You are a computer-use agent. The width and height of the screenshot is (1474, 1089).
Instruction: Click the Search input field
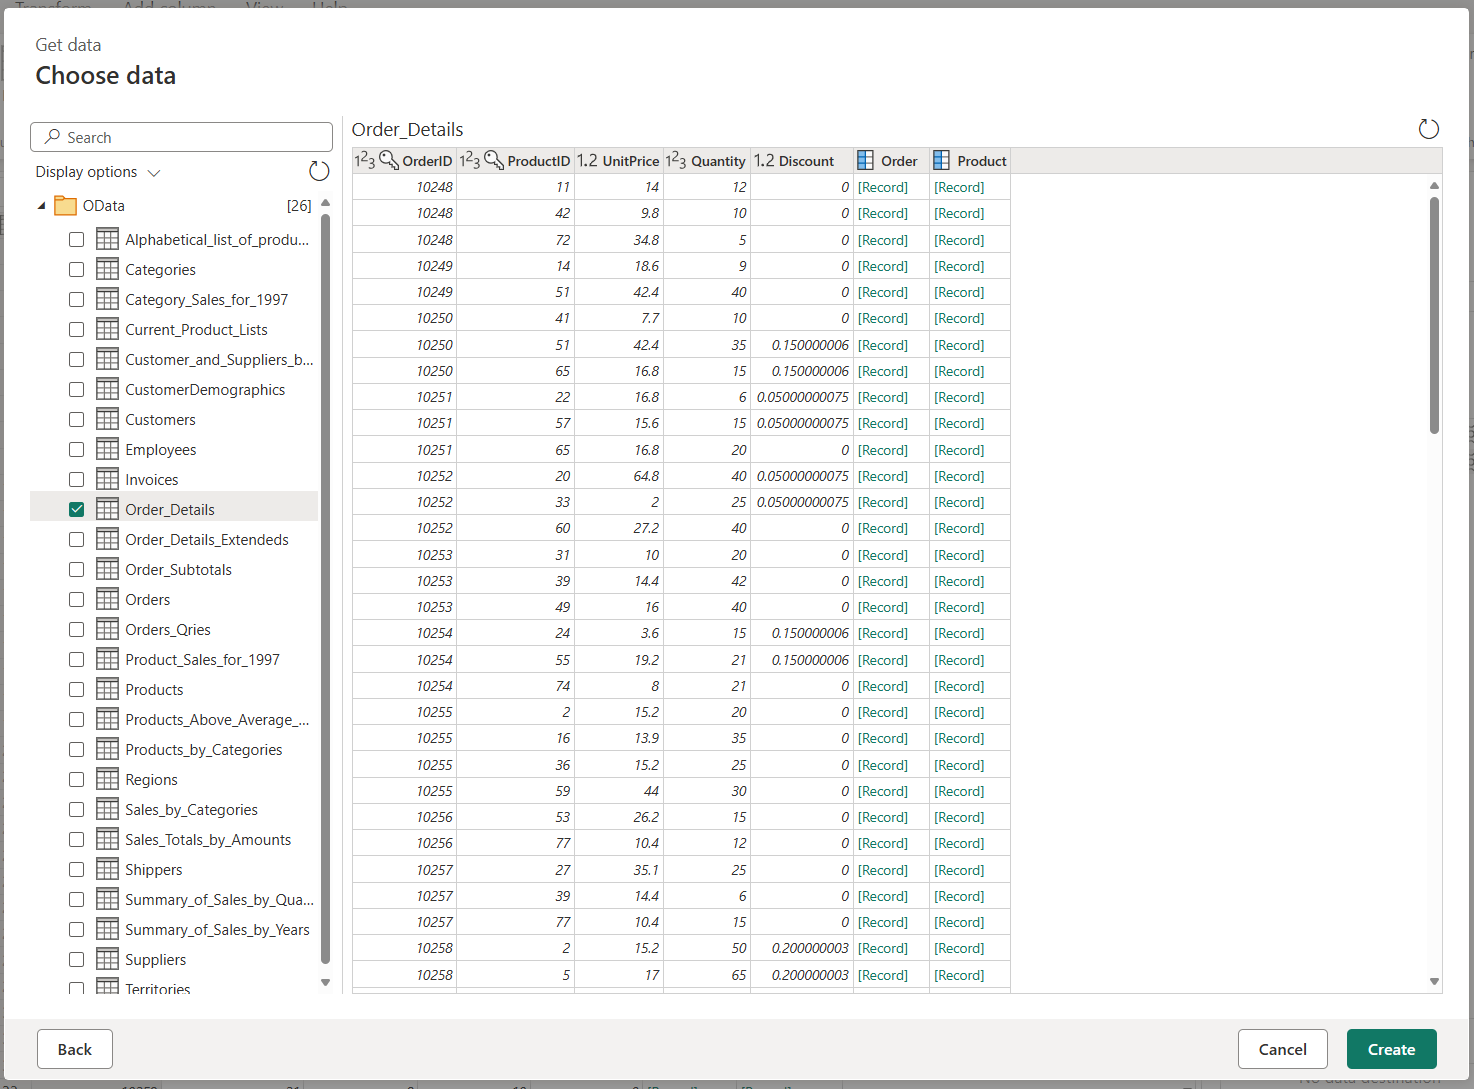(181, 137)
